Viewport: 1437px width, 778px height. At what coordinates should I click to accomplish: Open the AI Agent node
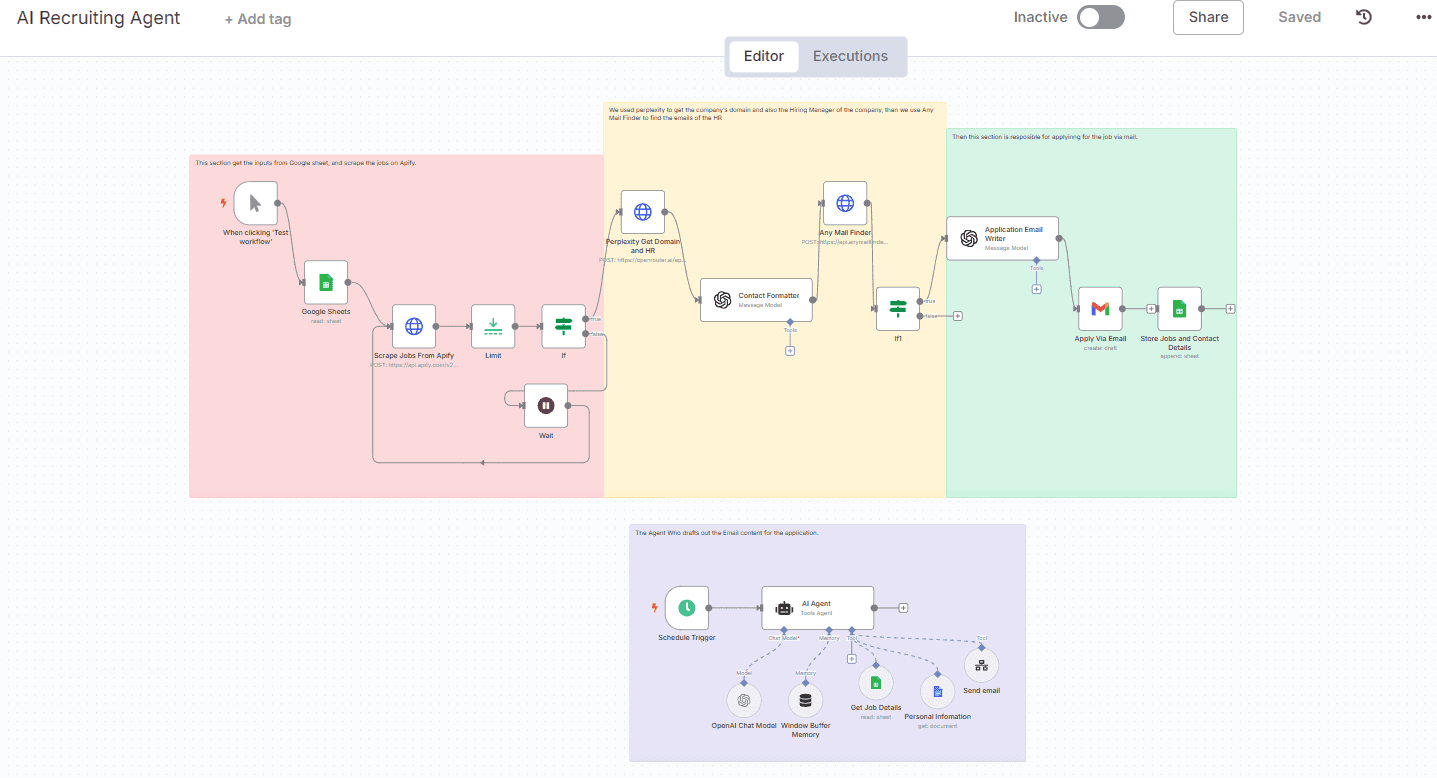(817, 608)
